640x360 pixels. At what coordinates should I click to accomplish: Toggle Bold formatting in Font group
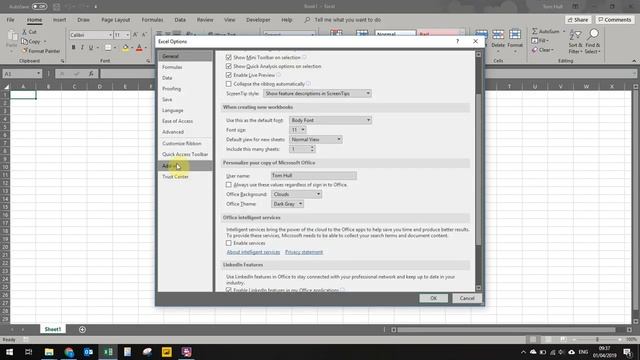pyautogui.click(x=73, y=48)
